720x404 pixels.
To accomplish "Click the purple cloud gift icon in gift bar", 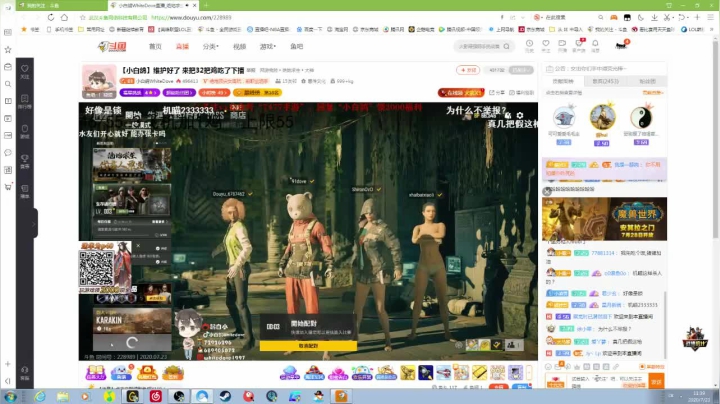I will tap(290, 372).
